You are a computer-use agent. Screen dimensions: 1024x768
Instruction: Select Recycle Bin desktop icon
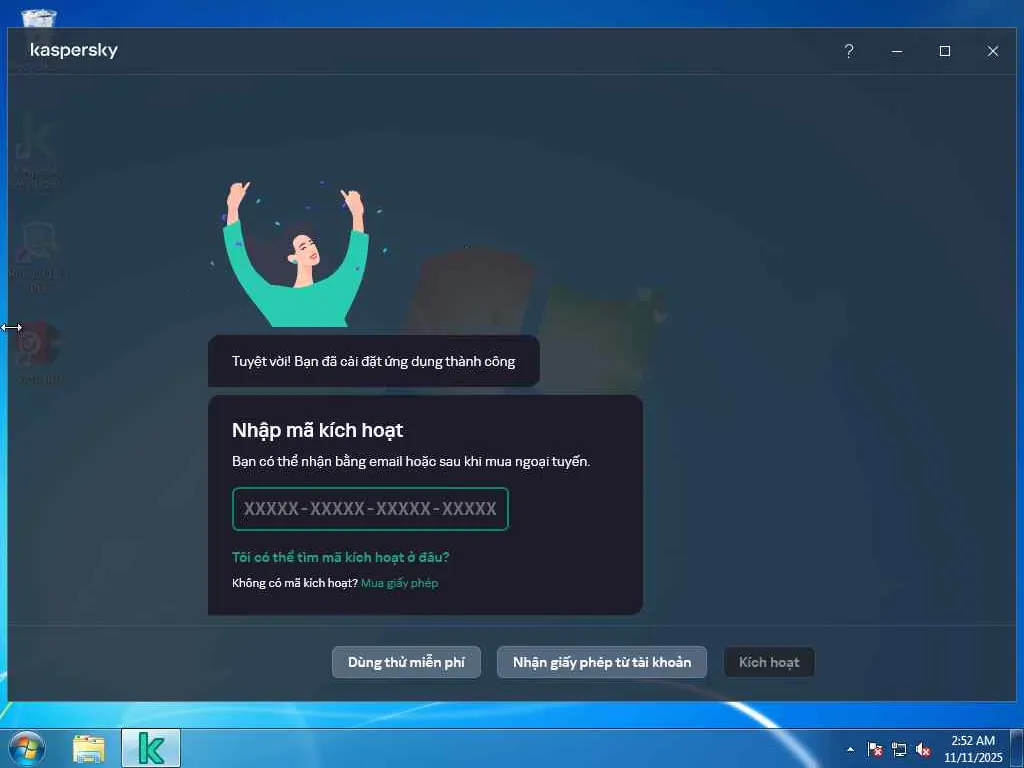point(38,18)
